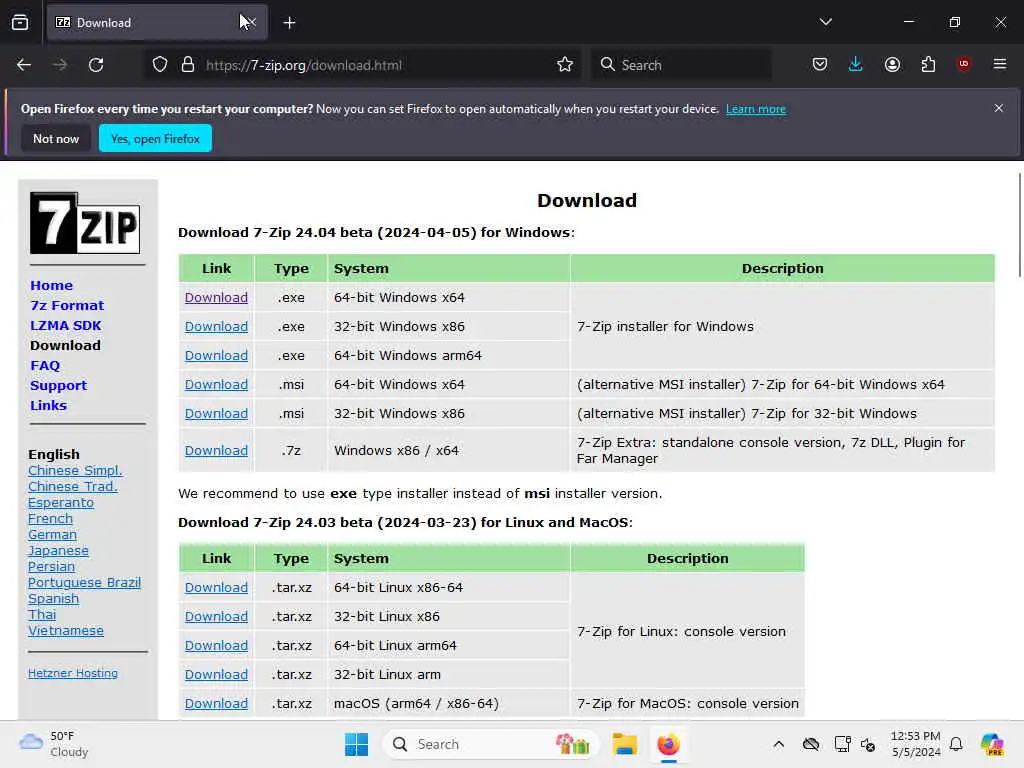The image size is (1024, 768).
Task: Open the Extensions puzzle icon
Action: click(928, 65)
